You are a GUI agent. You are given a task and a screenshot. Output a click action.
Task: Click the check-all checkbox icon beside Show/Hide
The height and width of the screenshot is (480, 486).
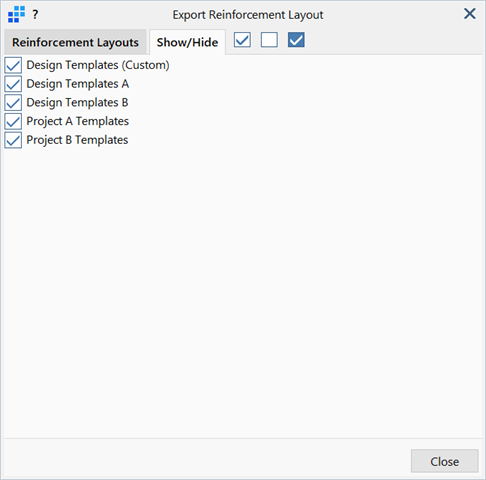pos(242,40)
